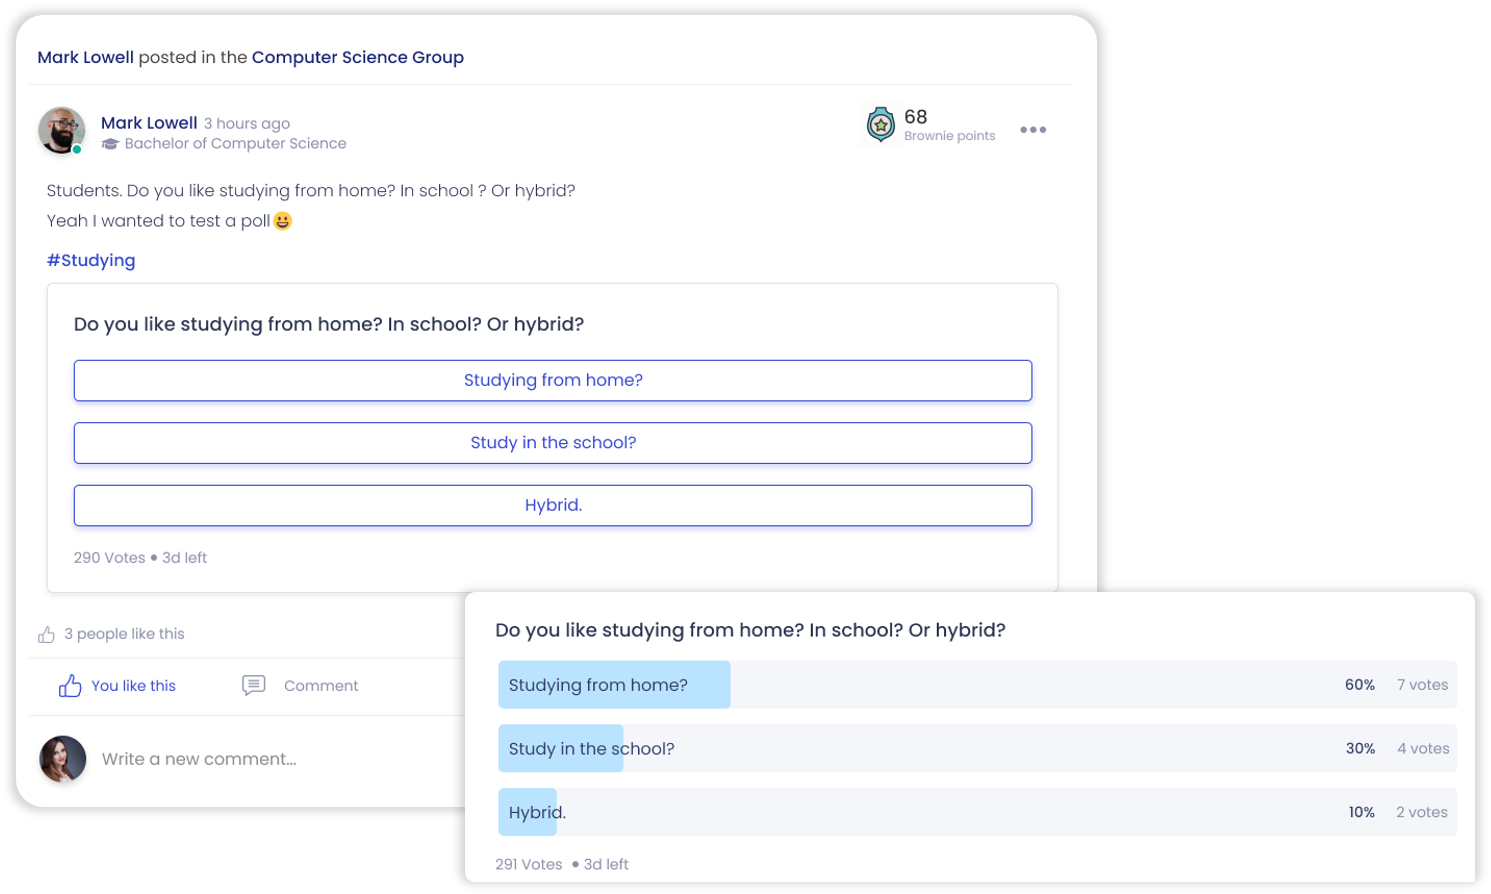
Task: Open the Computer Science Group link
Action: point(358,57)
